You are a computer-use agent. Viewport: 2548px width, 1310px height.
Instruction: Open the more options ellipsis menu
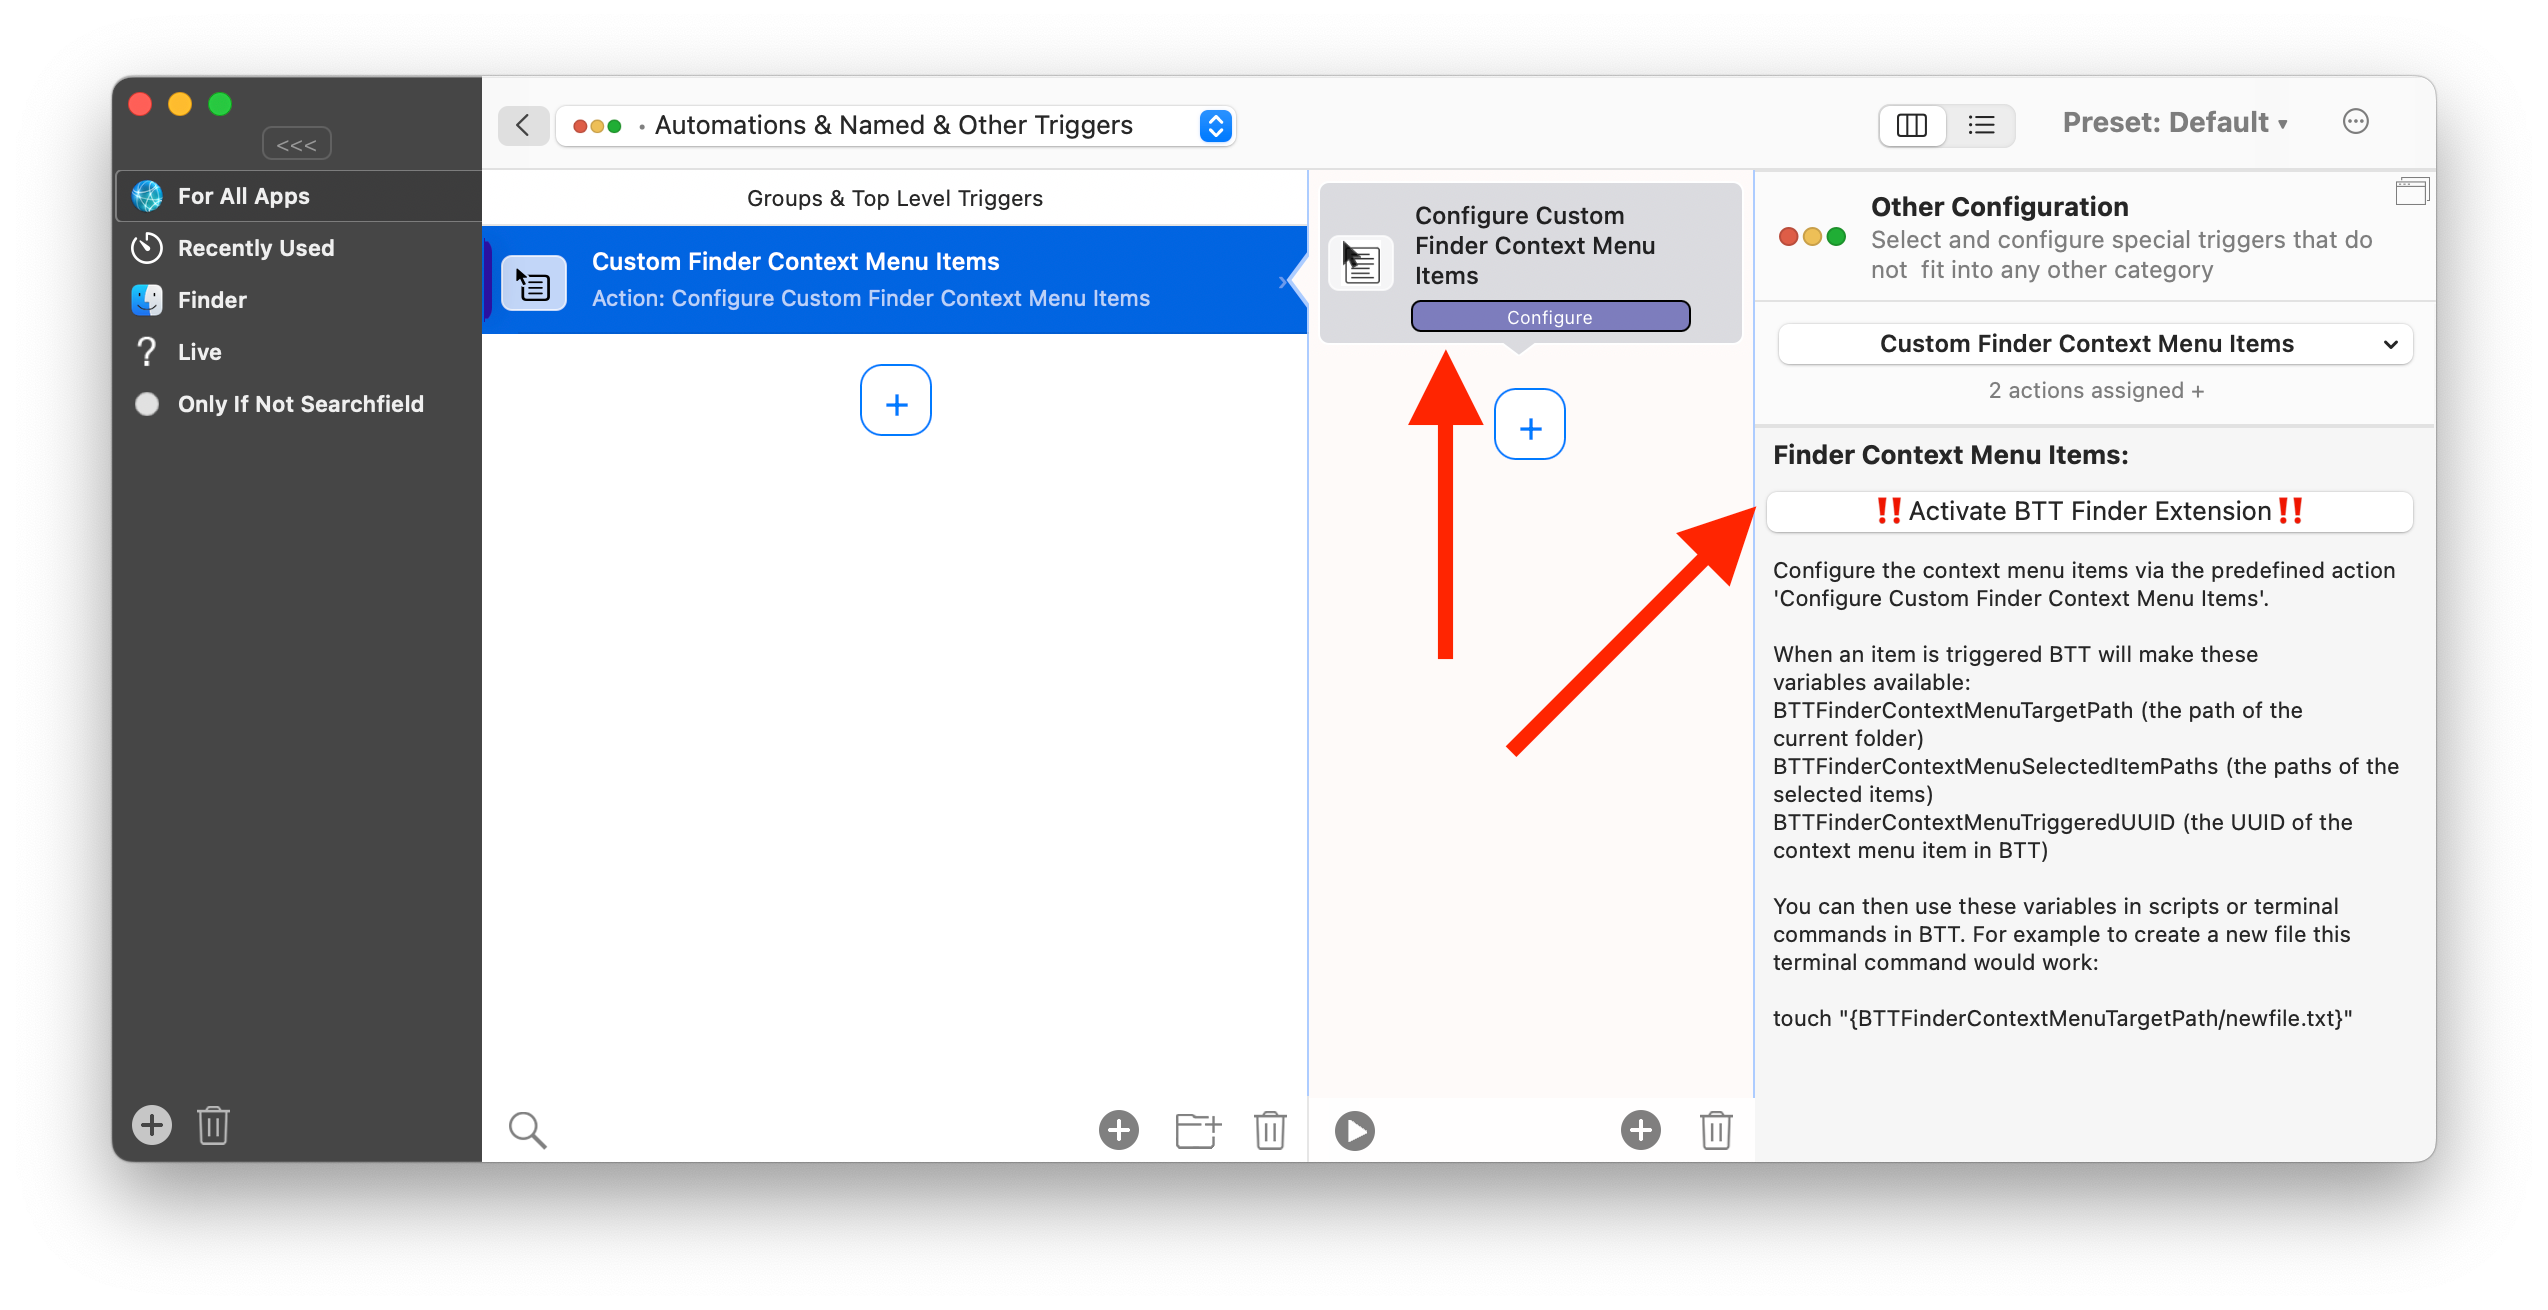pyautogui.click(x=2356, y=122)
